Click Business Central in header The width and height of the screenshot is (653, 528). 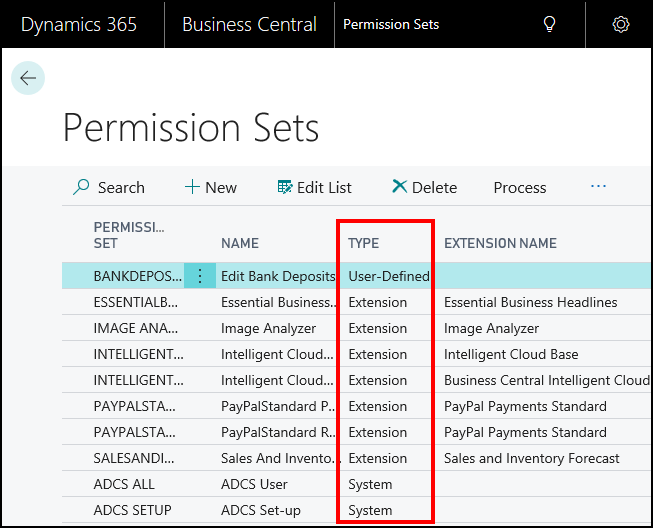249,25
